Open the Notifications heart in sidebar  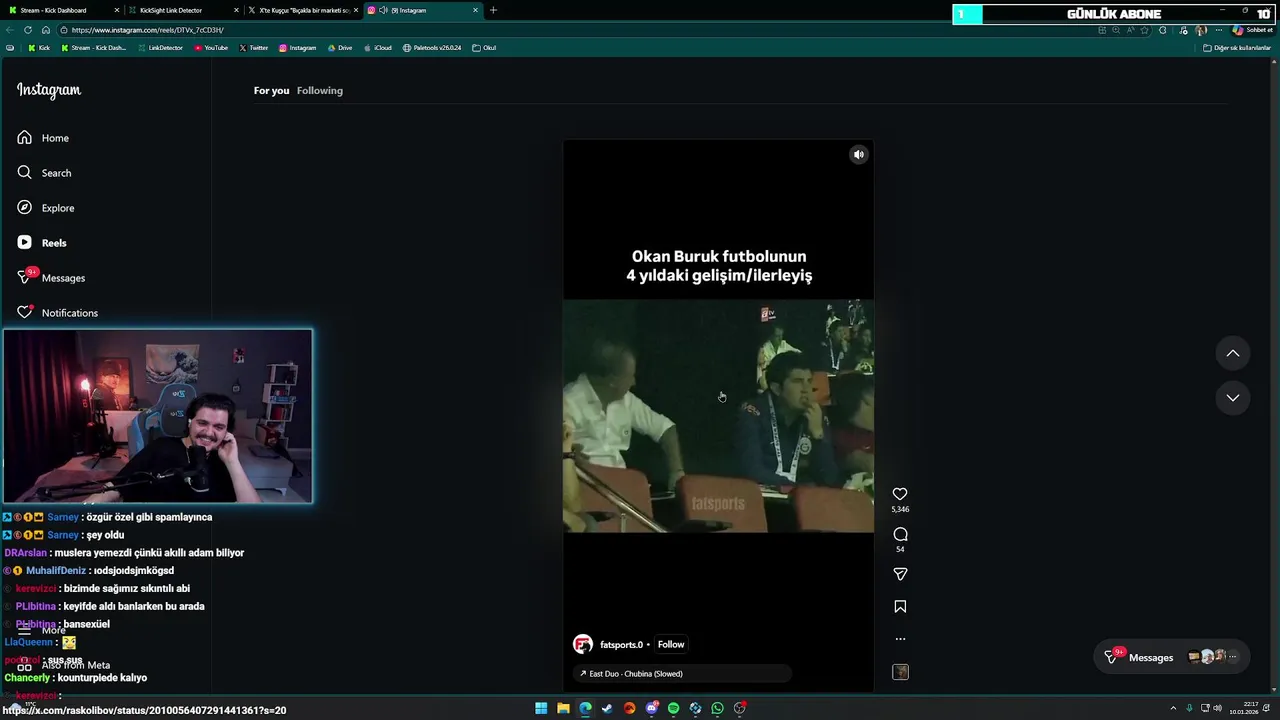pos(58,313)
